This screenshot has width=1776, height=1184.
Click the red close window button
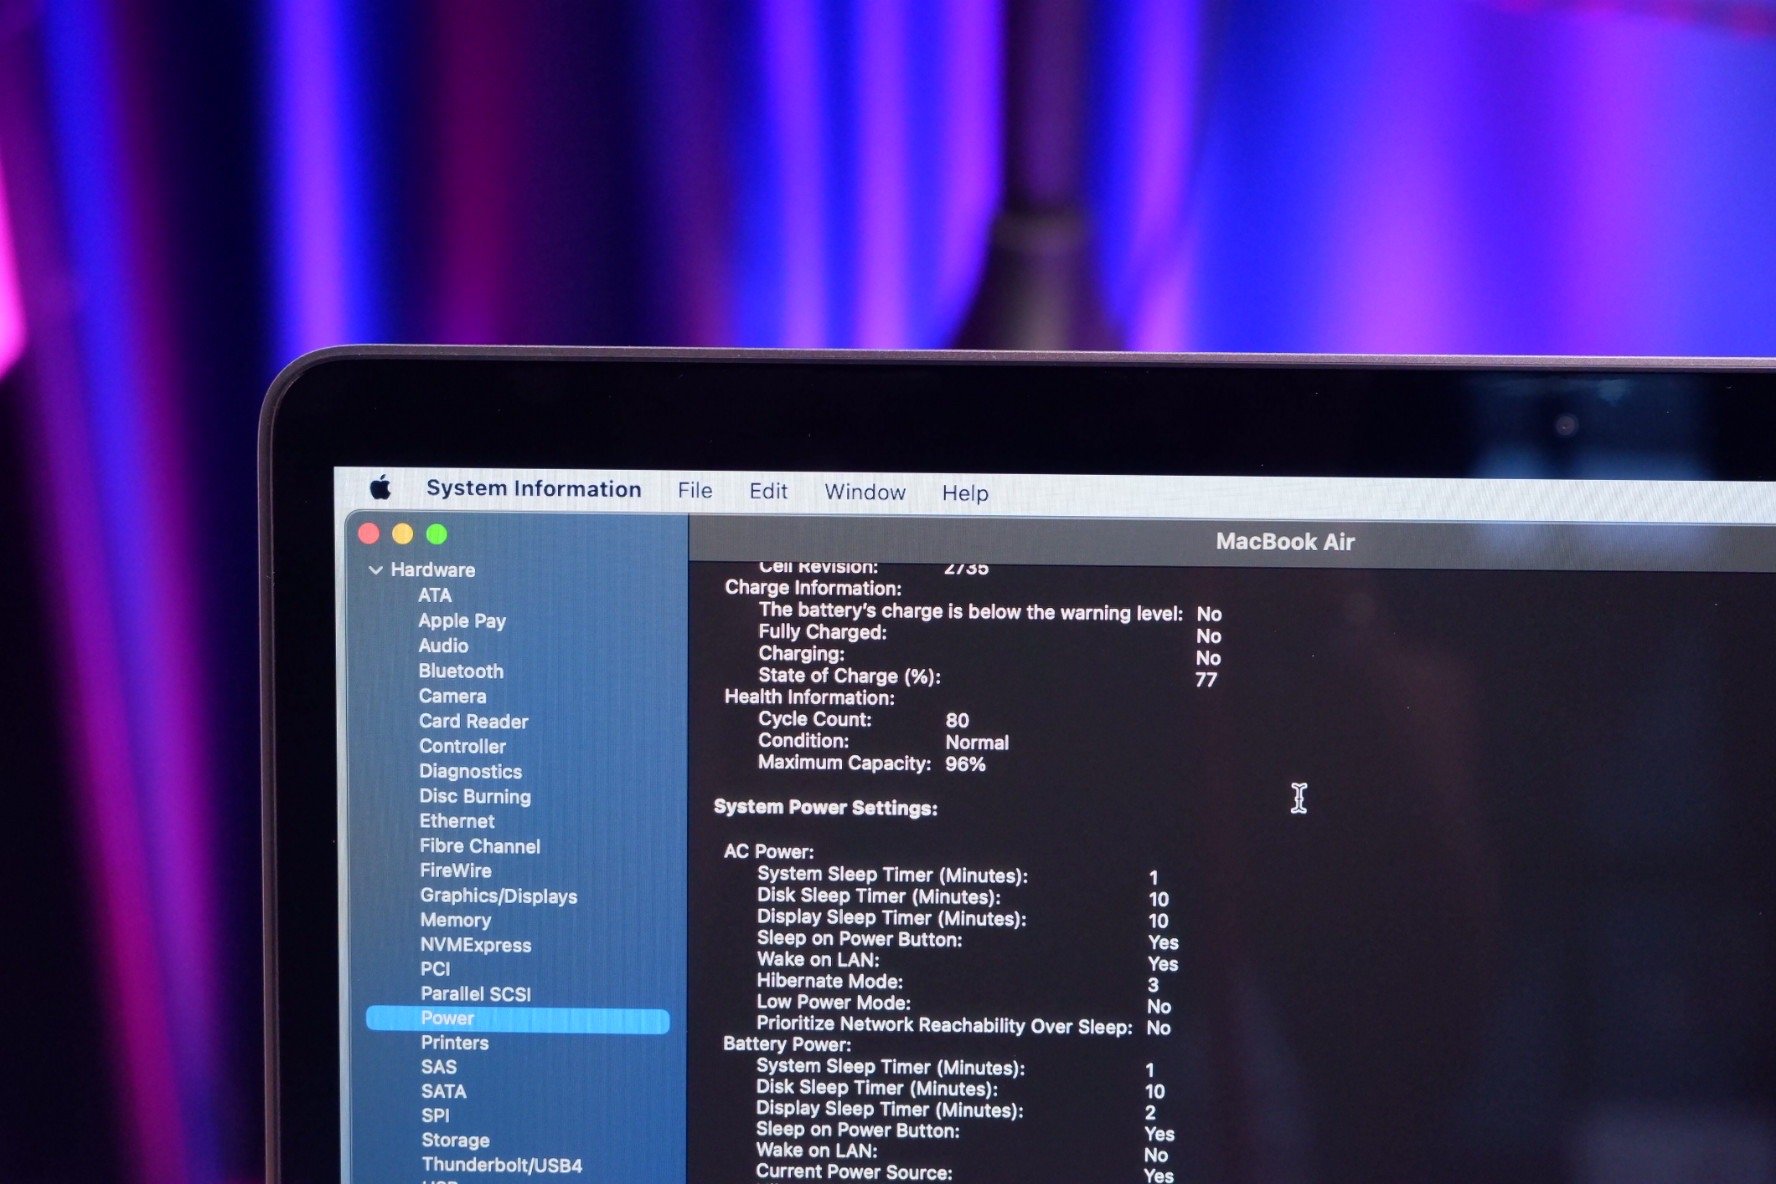369,534
